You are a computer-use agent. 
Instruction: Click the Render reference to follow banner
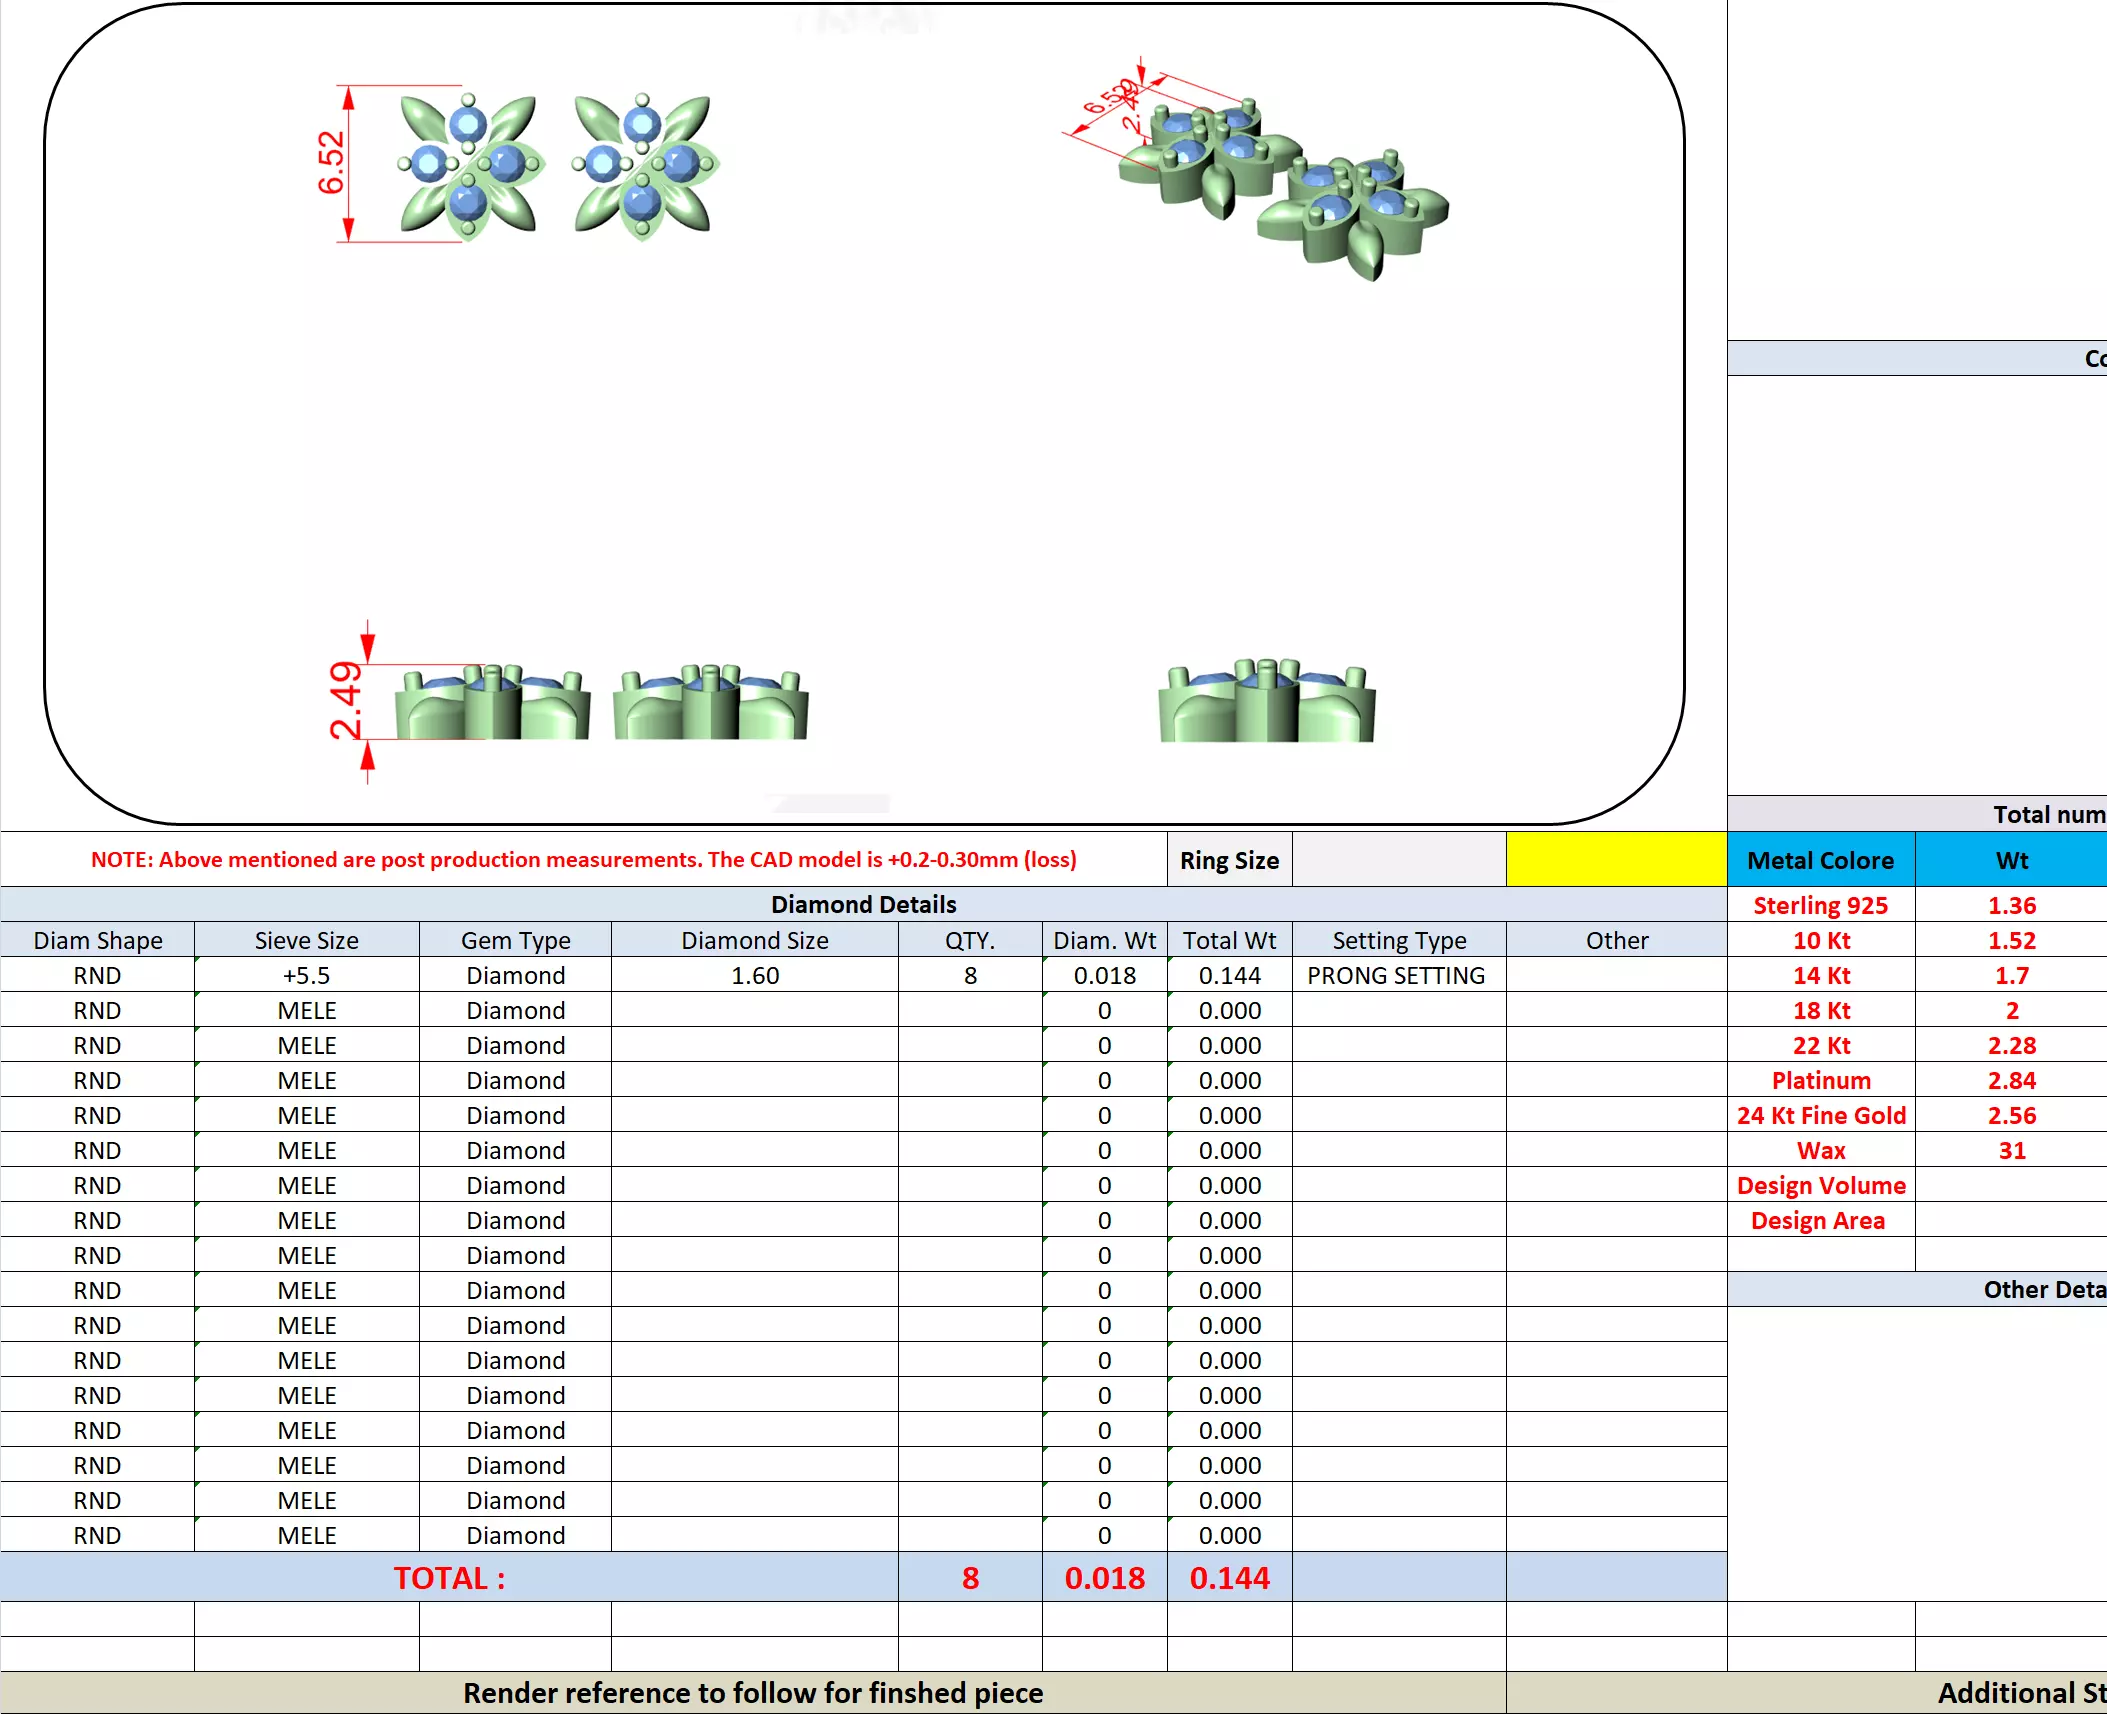click(x=752, y=1693)
